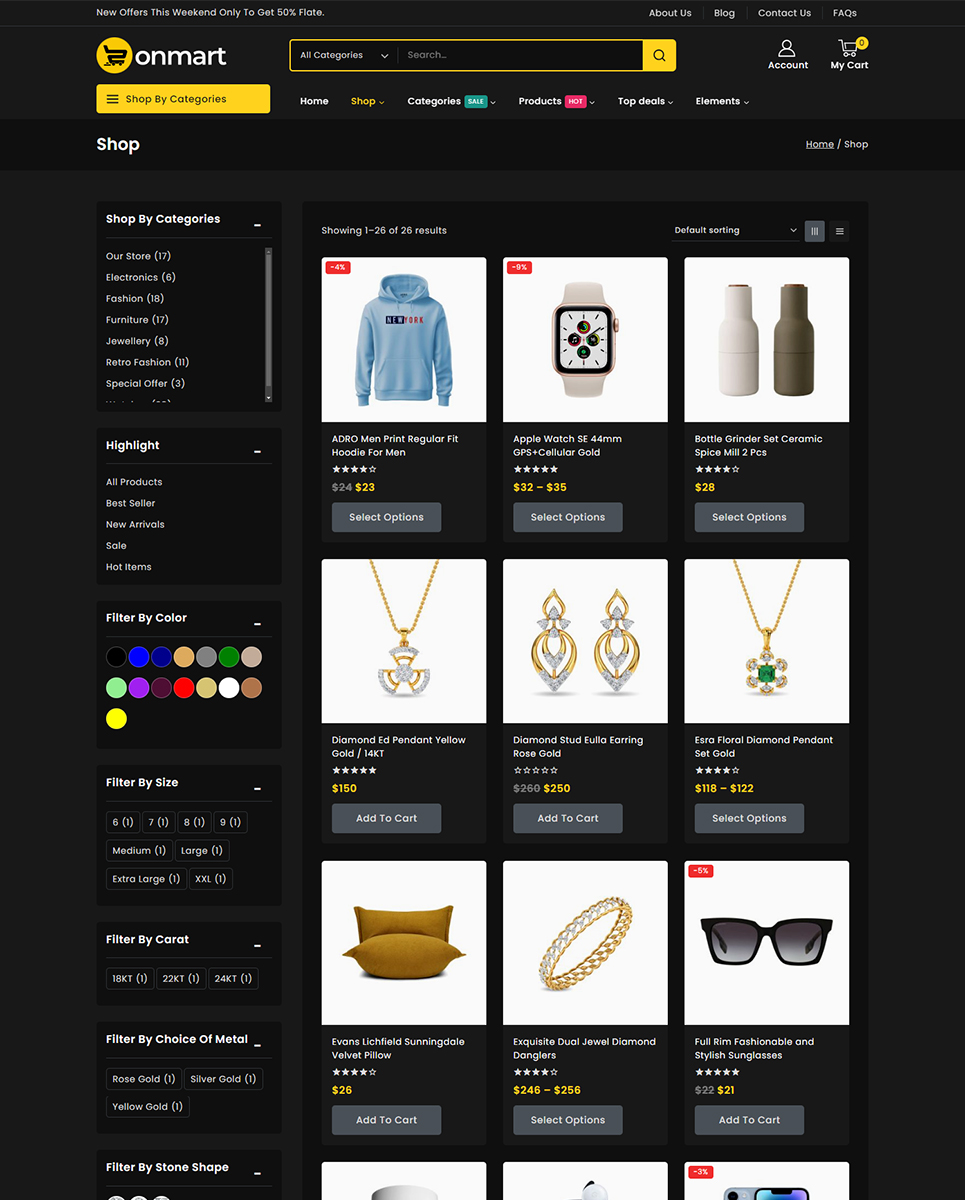
Task: Switch to list view layout icon
Action: pos(839,231)
